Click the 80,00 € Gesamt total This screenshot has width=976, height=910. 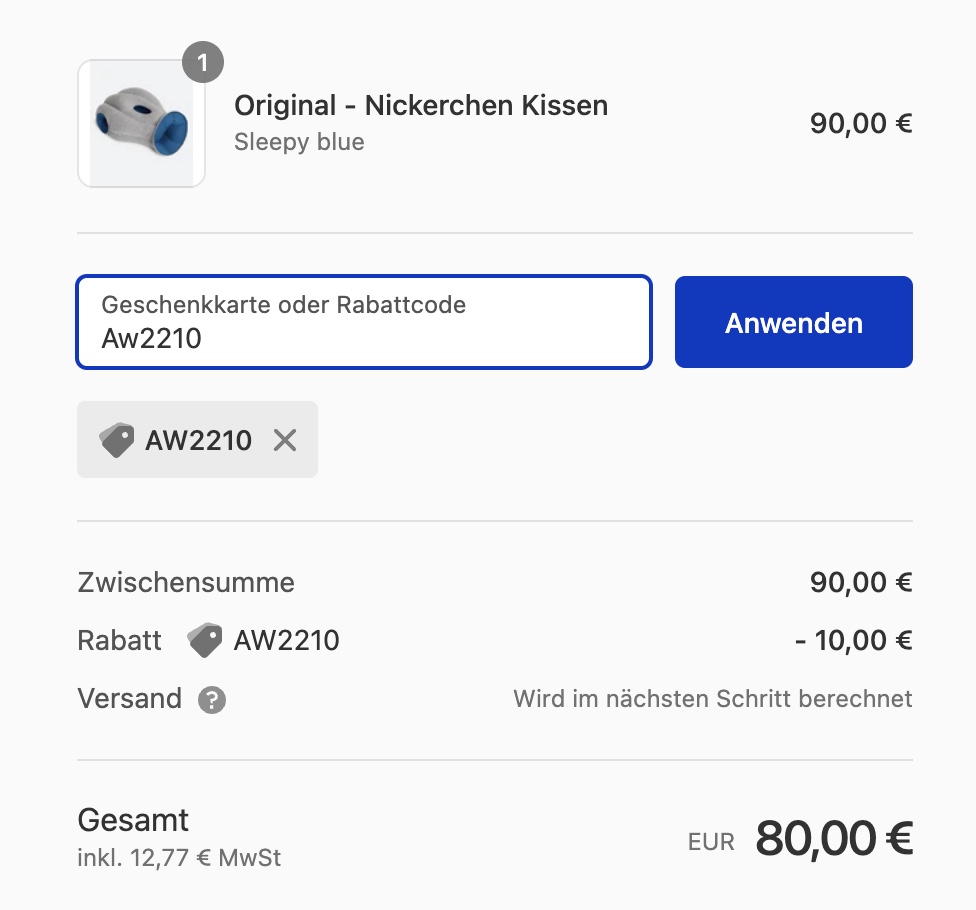point(833,838)
